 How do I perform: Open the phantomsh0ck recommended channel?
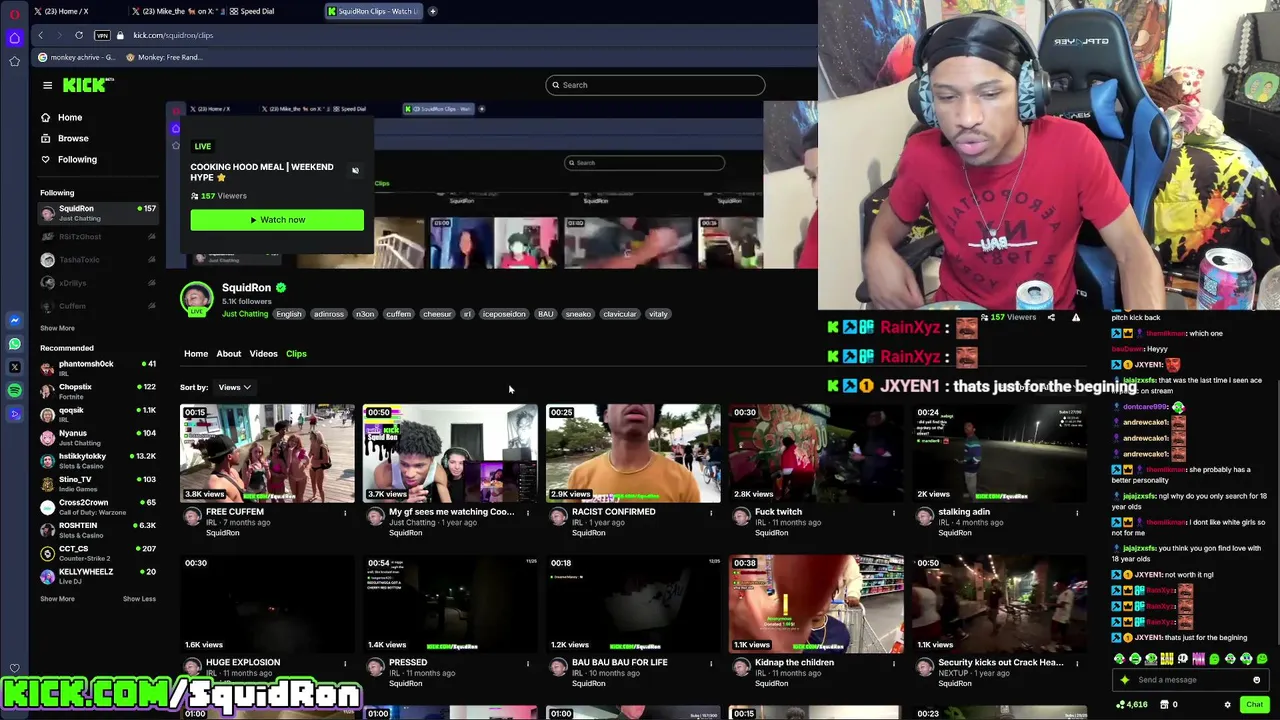[97, 368]
